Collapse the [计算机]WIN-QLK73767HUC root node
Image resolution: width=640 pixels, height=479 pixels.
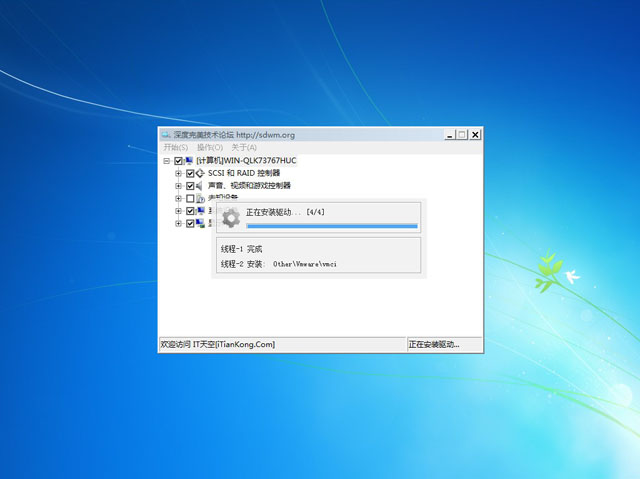pyautogui.click(x=167, y=161)
